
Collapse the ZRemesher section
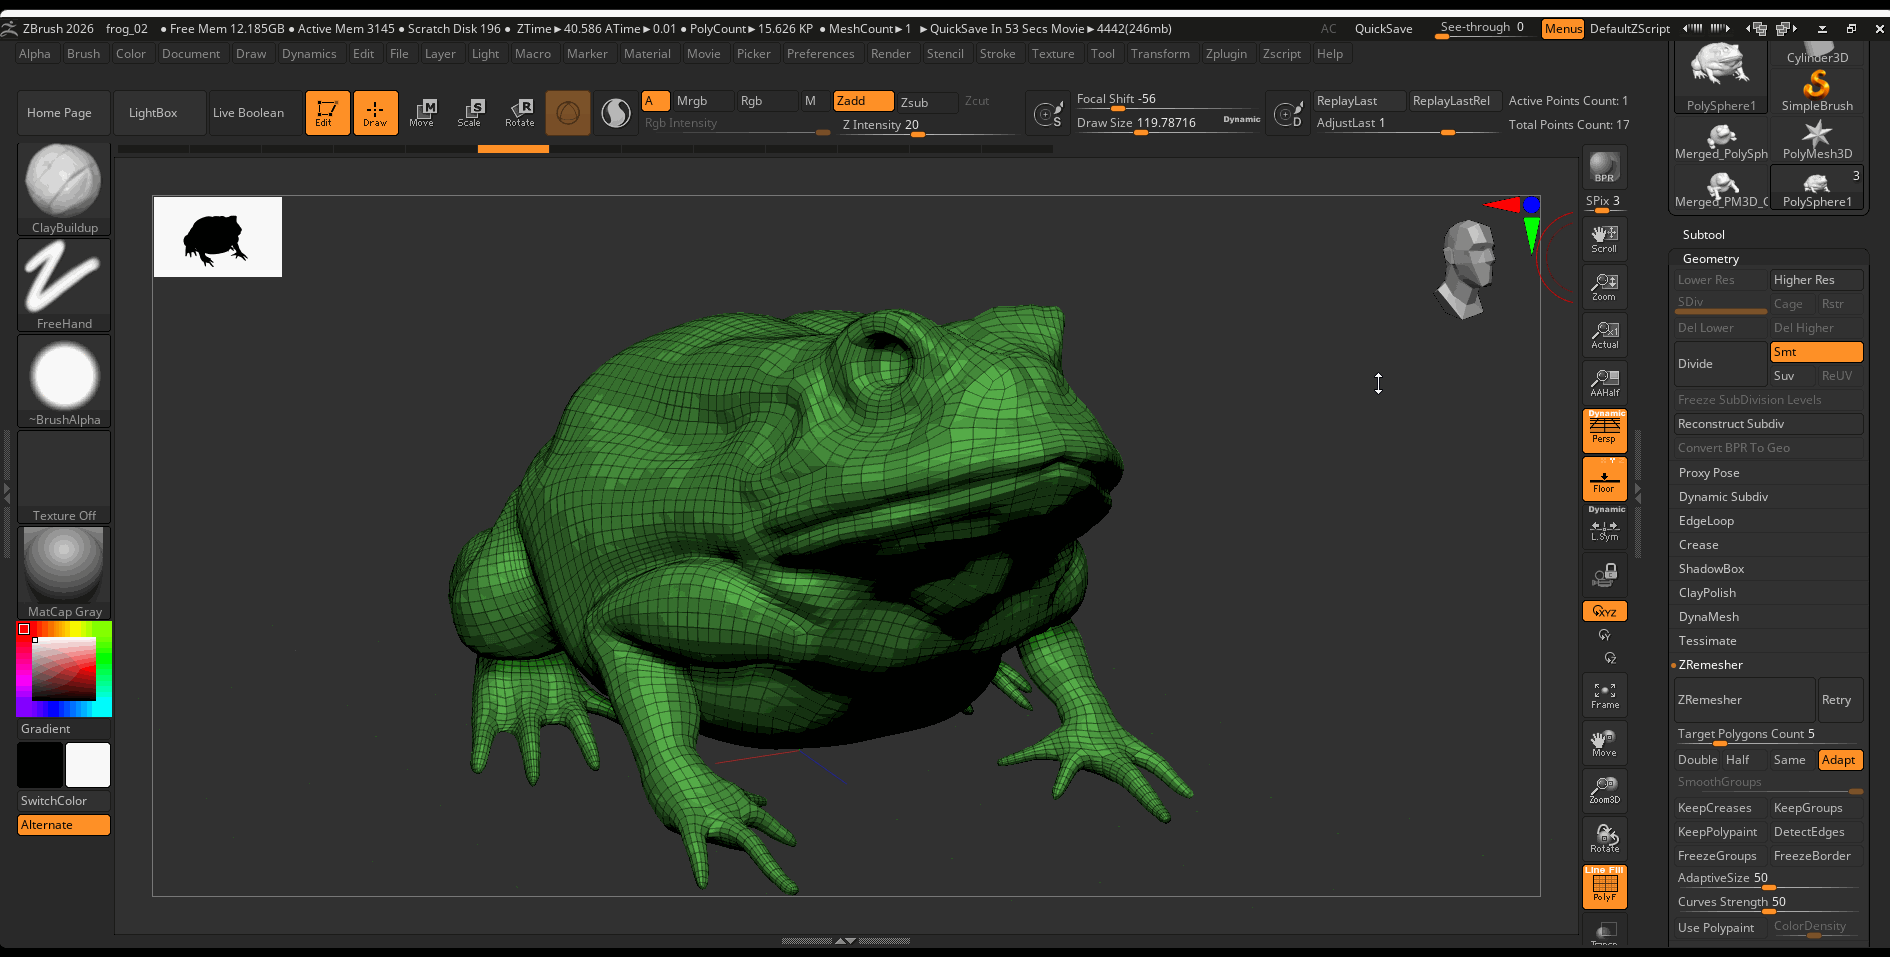1710,665
